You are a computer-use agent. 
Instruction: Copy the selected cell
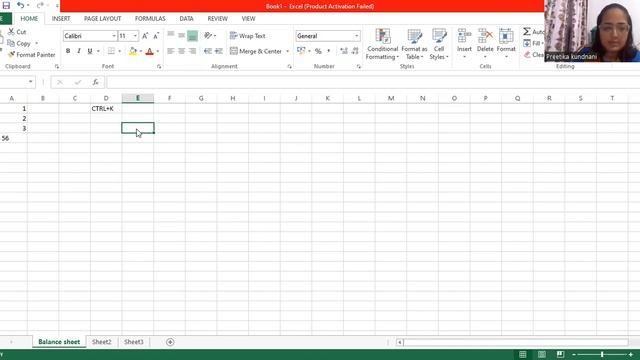click(19, 43)
